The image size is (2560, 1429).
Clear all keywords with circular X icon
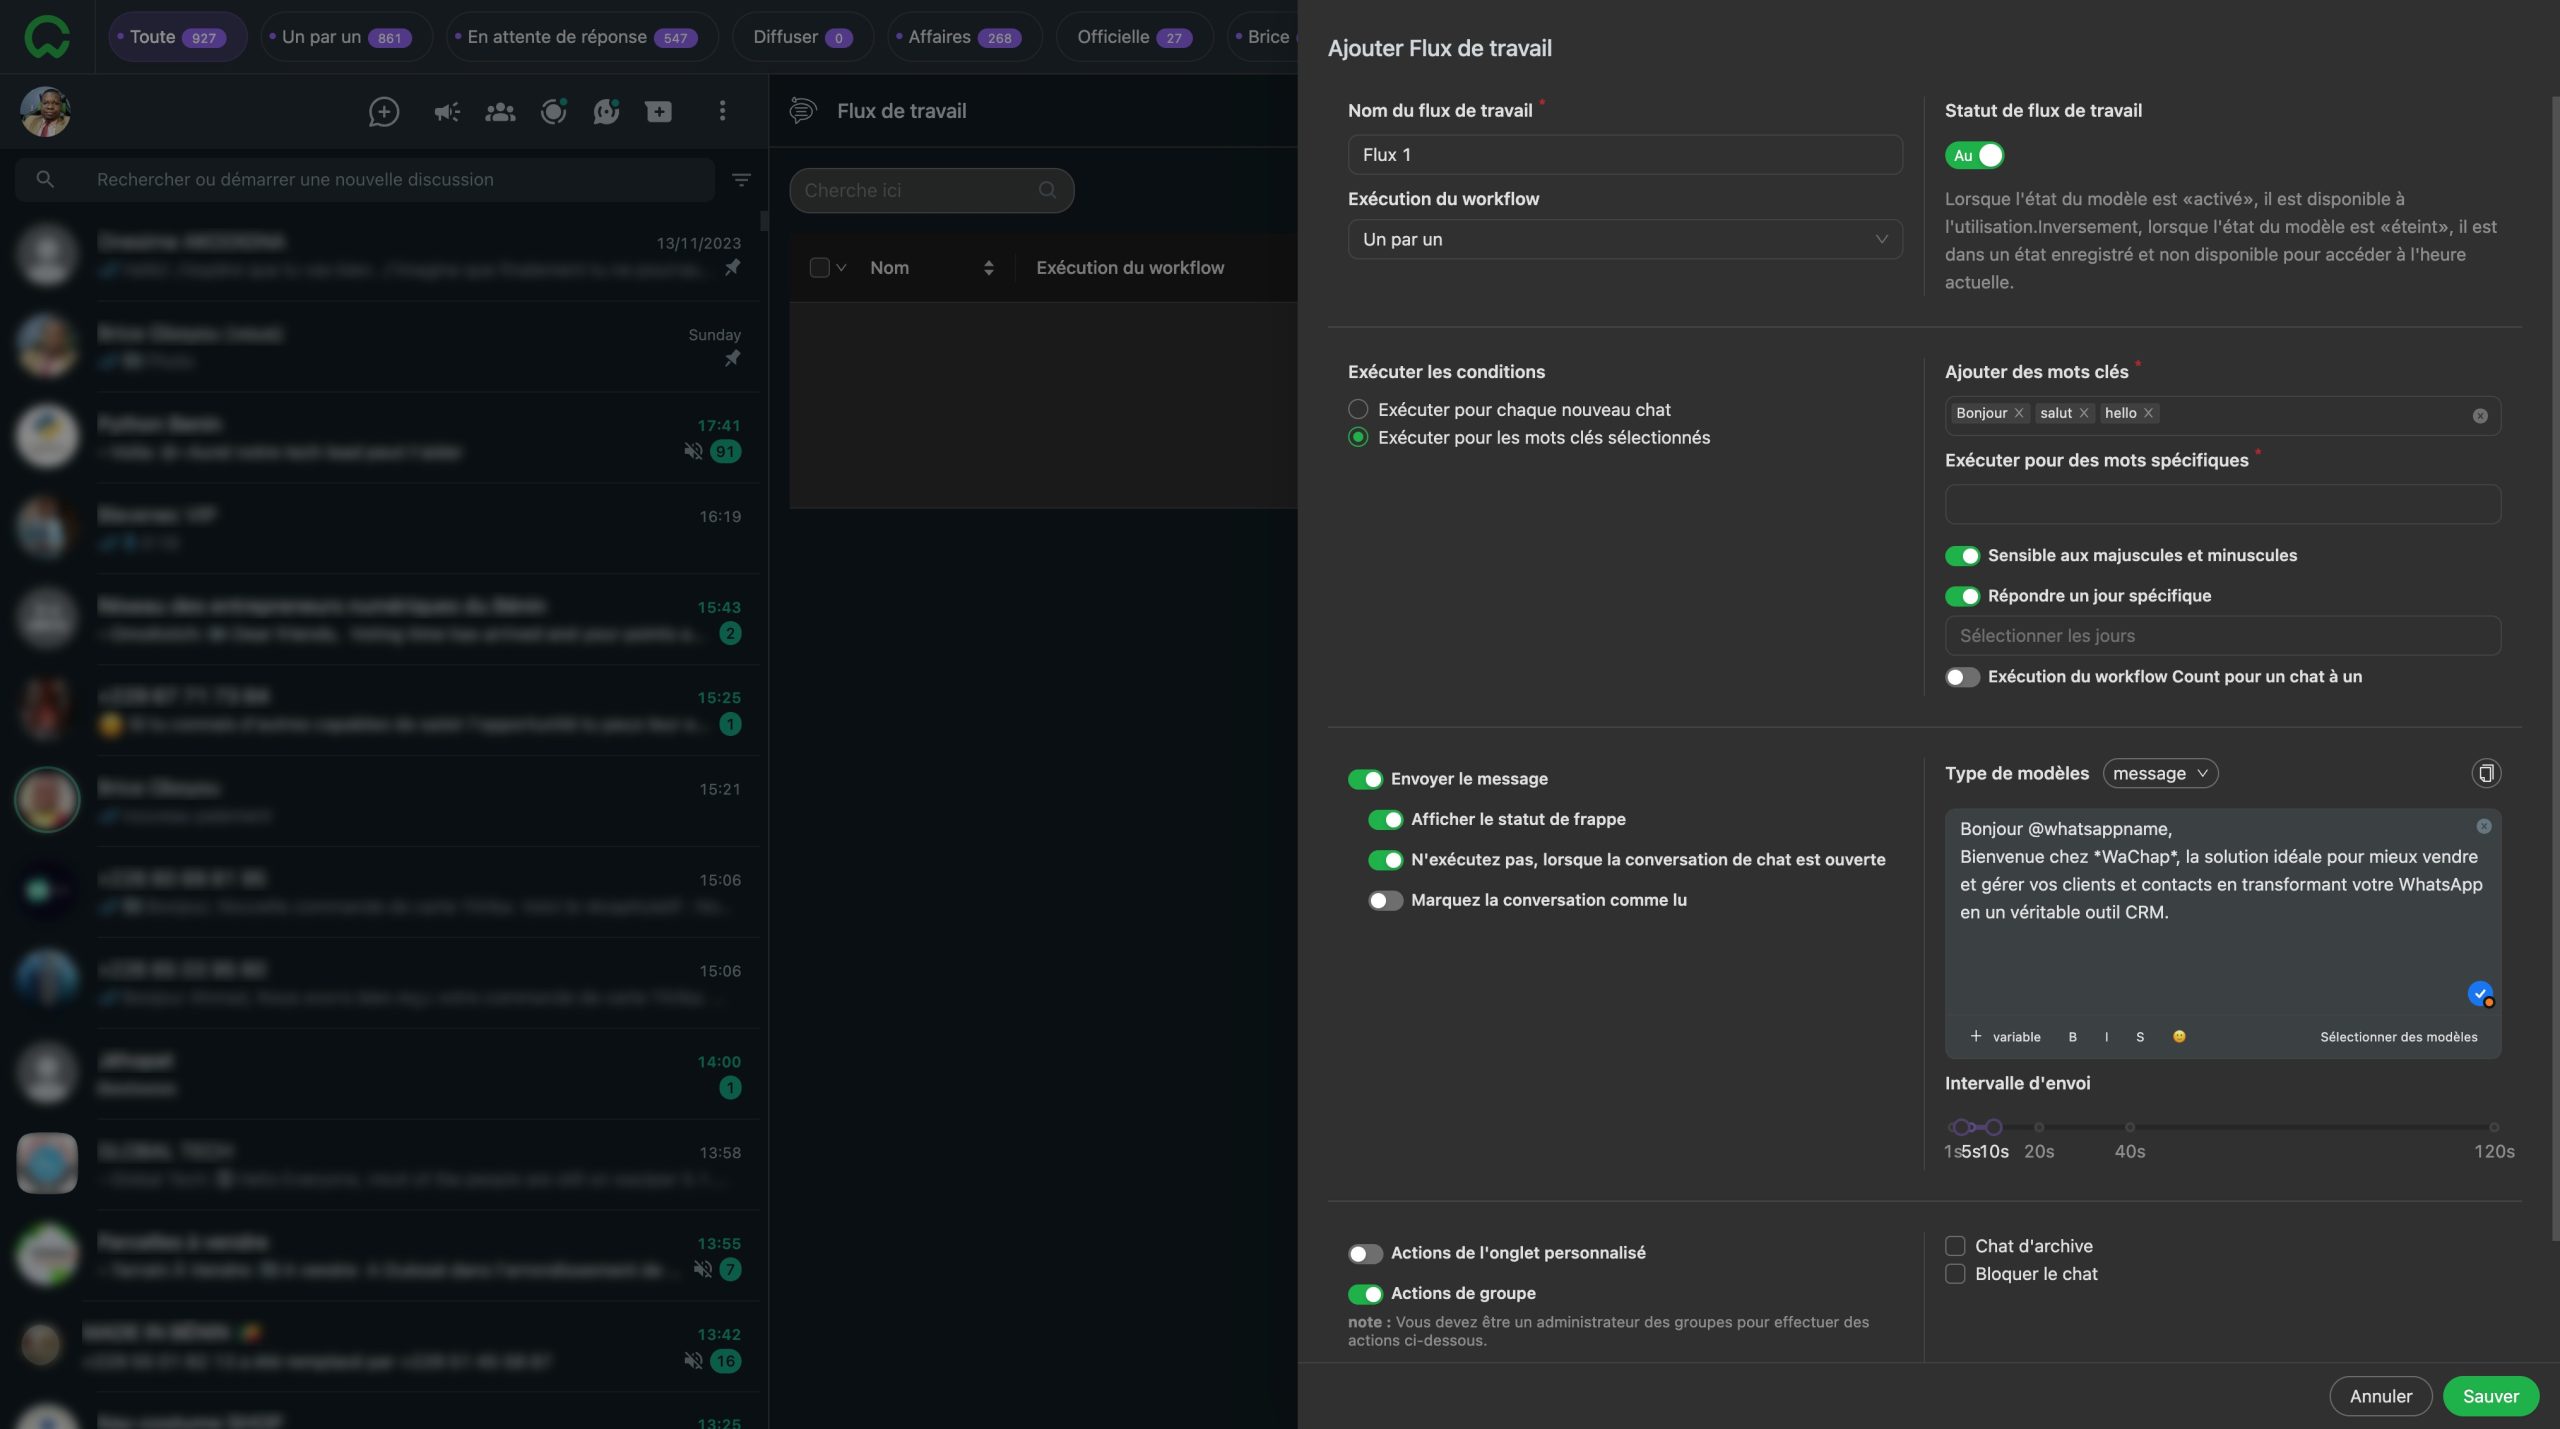(x=2480, y=416)
